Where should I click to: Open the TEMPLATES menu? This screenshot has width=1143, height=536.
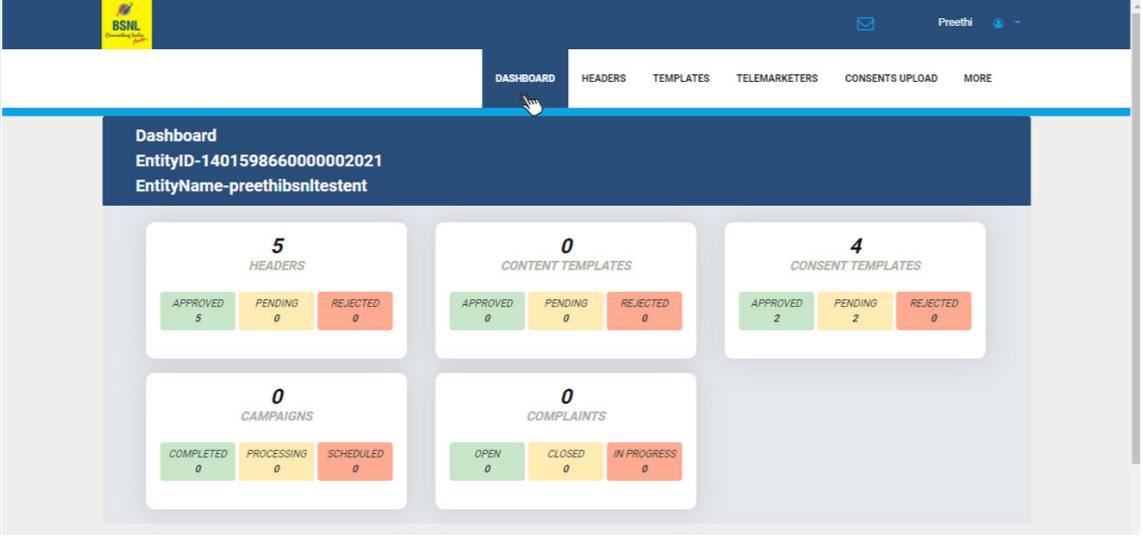[x=681, y=79]
